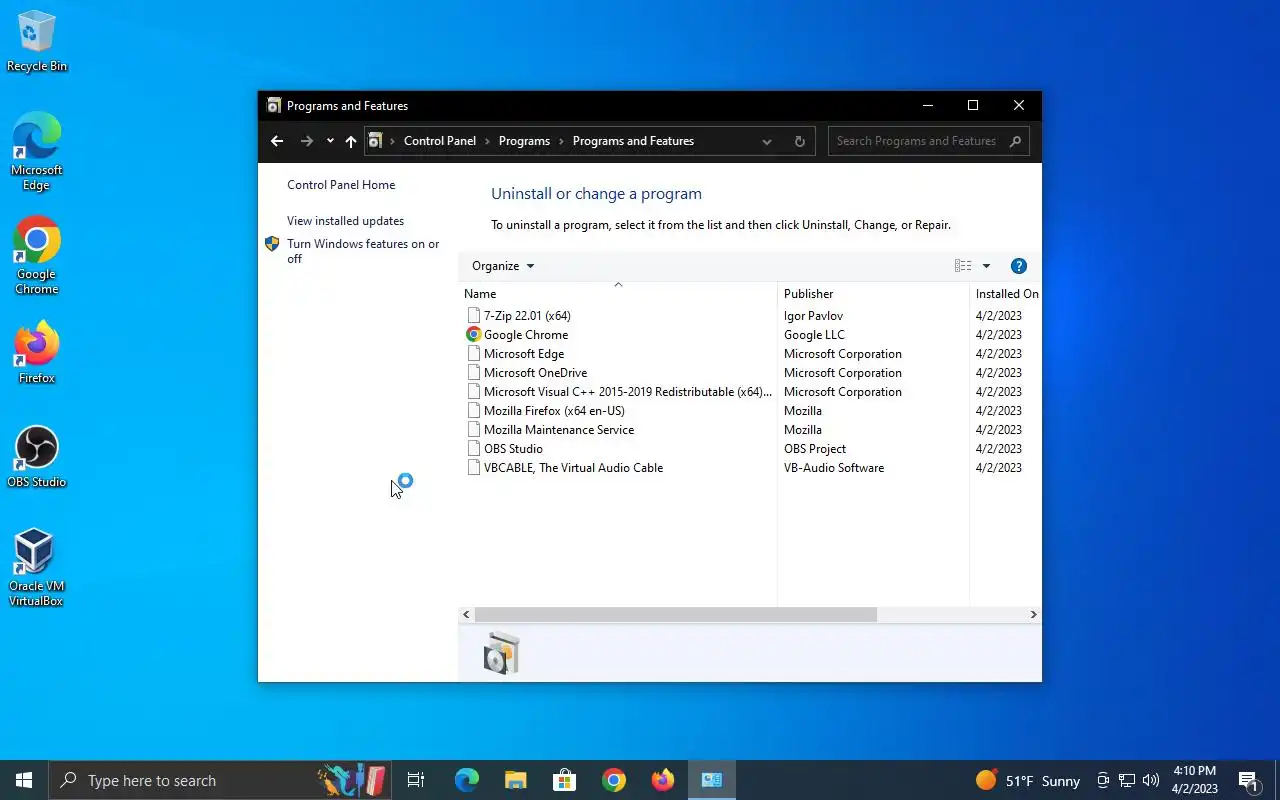This screenshot has height=800, width=1280.
Task: Open the network tray icon
Action: point(1127,780)
